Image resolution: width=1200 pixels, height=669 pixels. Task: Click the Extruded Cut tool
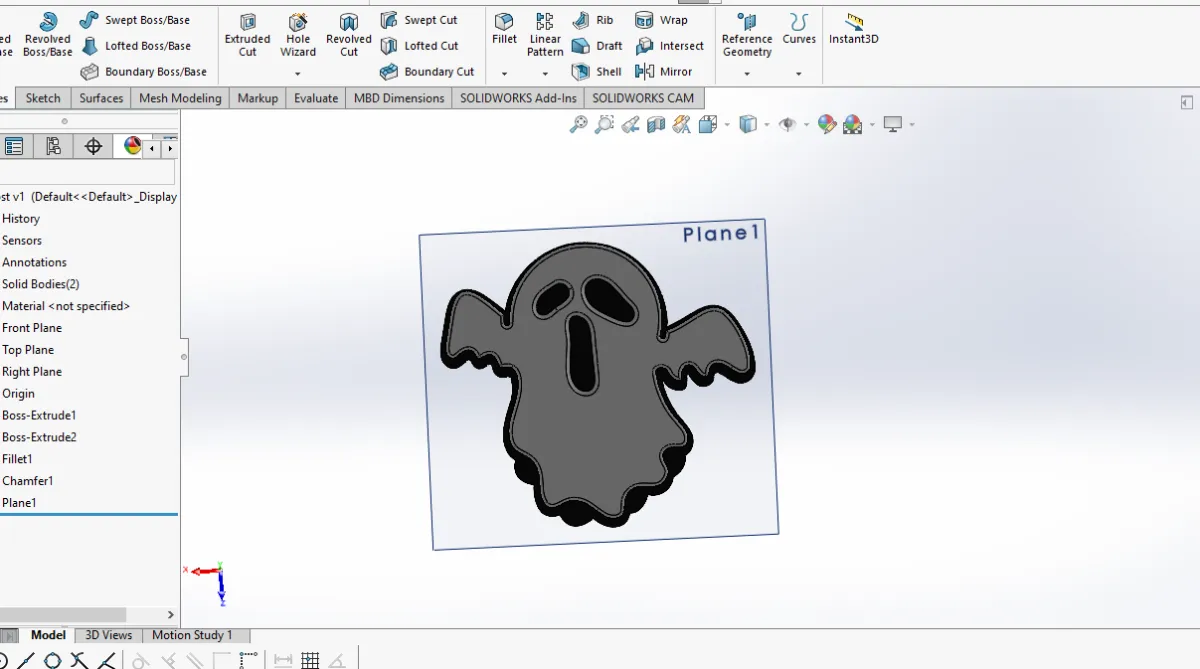pyautogui.click(x=247, y=33)
